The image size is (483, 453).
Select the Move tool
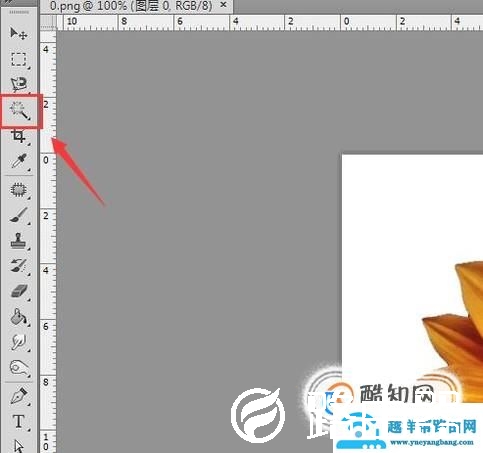pos(19,33)
